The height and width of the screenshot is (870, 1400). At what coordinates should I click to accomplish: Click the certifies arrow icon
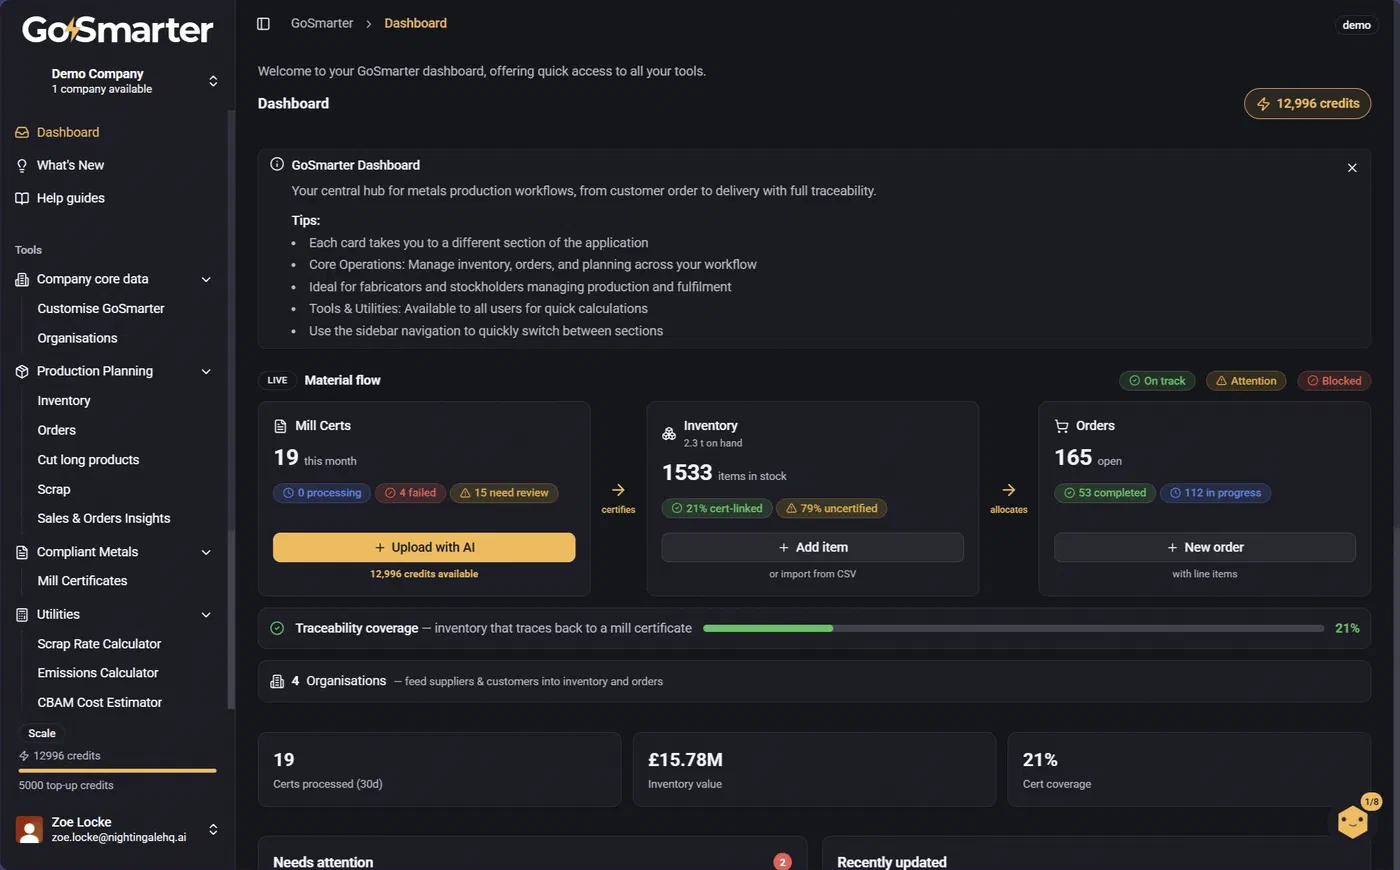pos(618,490)
